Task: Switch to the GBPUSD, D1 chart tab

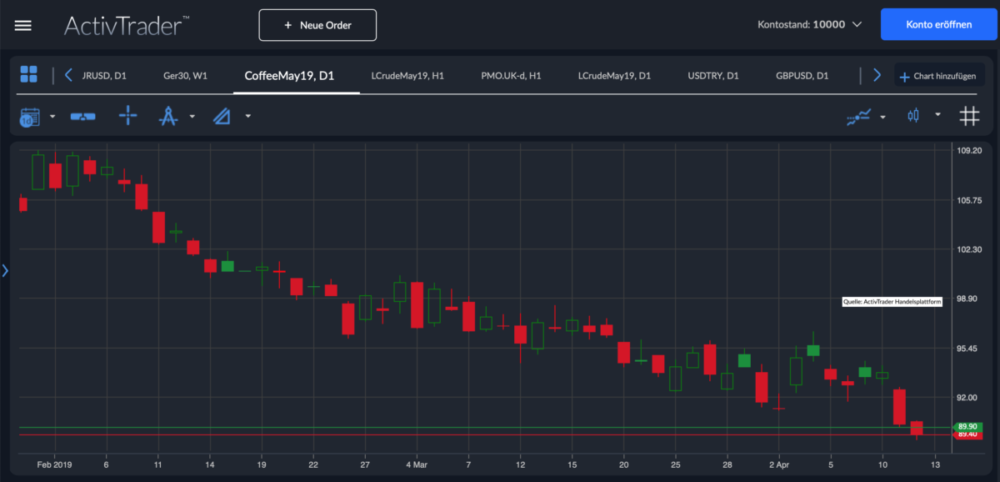Action: click(x=802, y=76)
